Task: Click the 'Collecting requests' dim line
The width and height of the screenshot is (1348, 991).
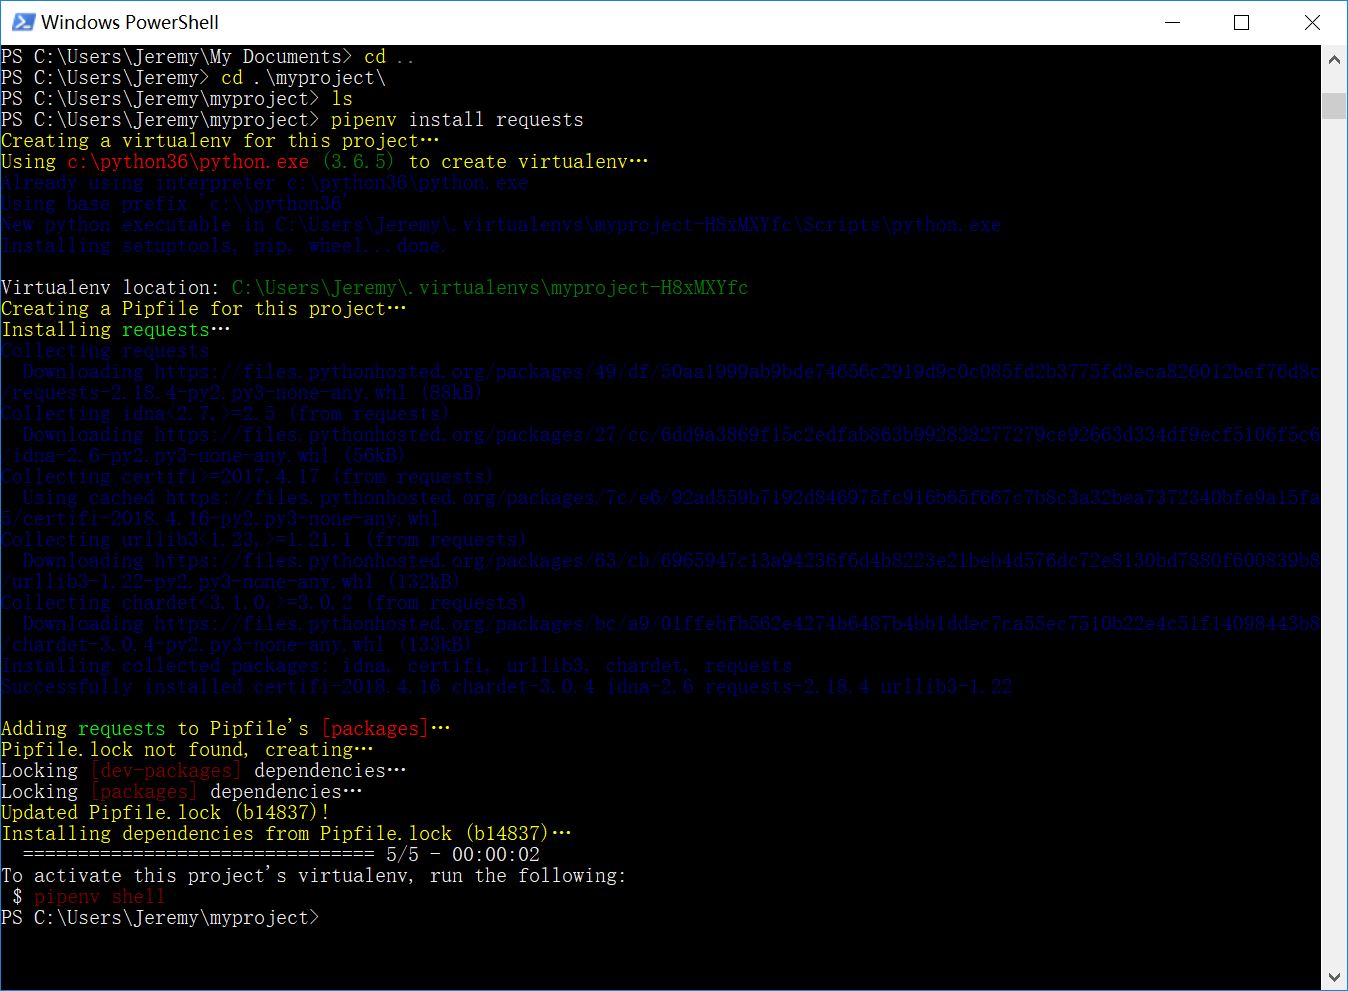Action: click(105, 351)
